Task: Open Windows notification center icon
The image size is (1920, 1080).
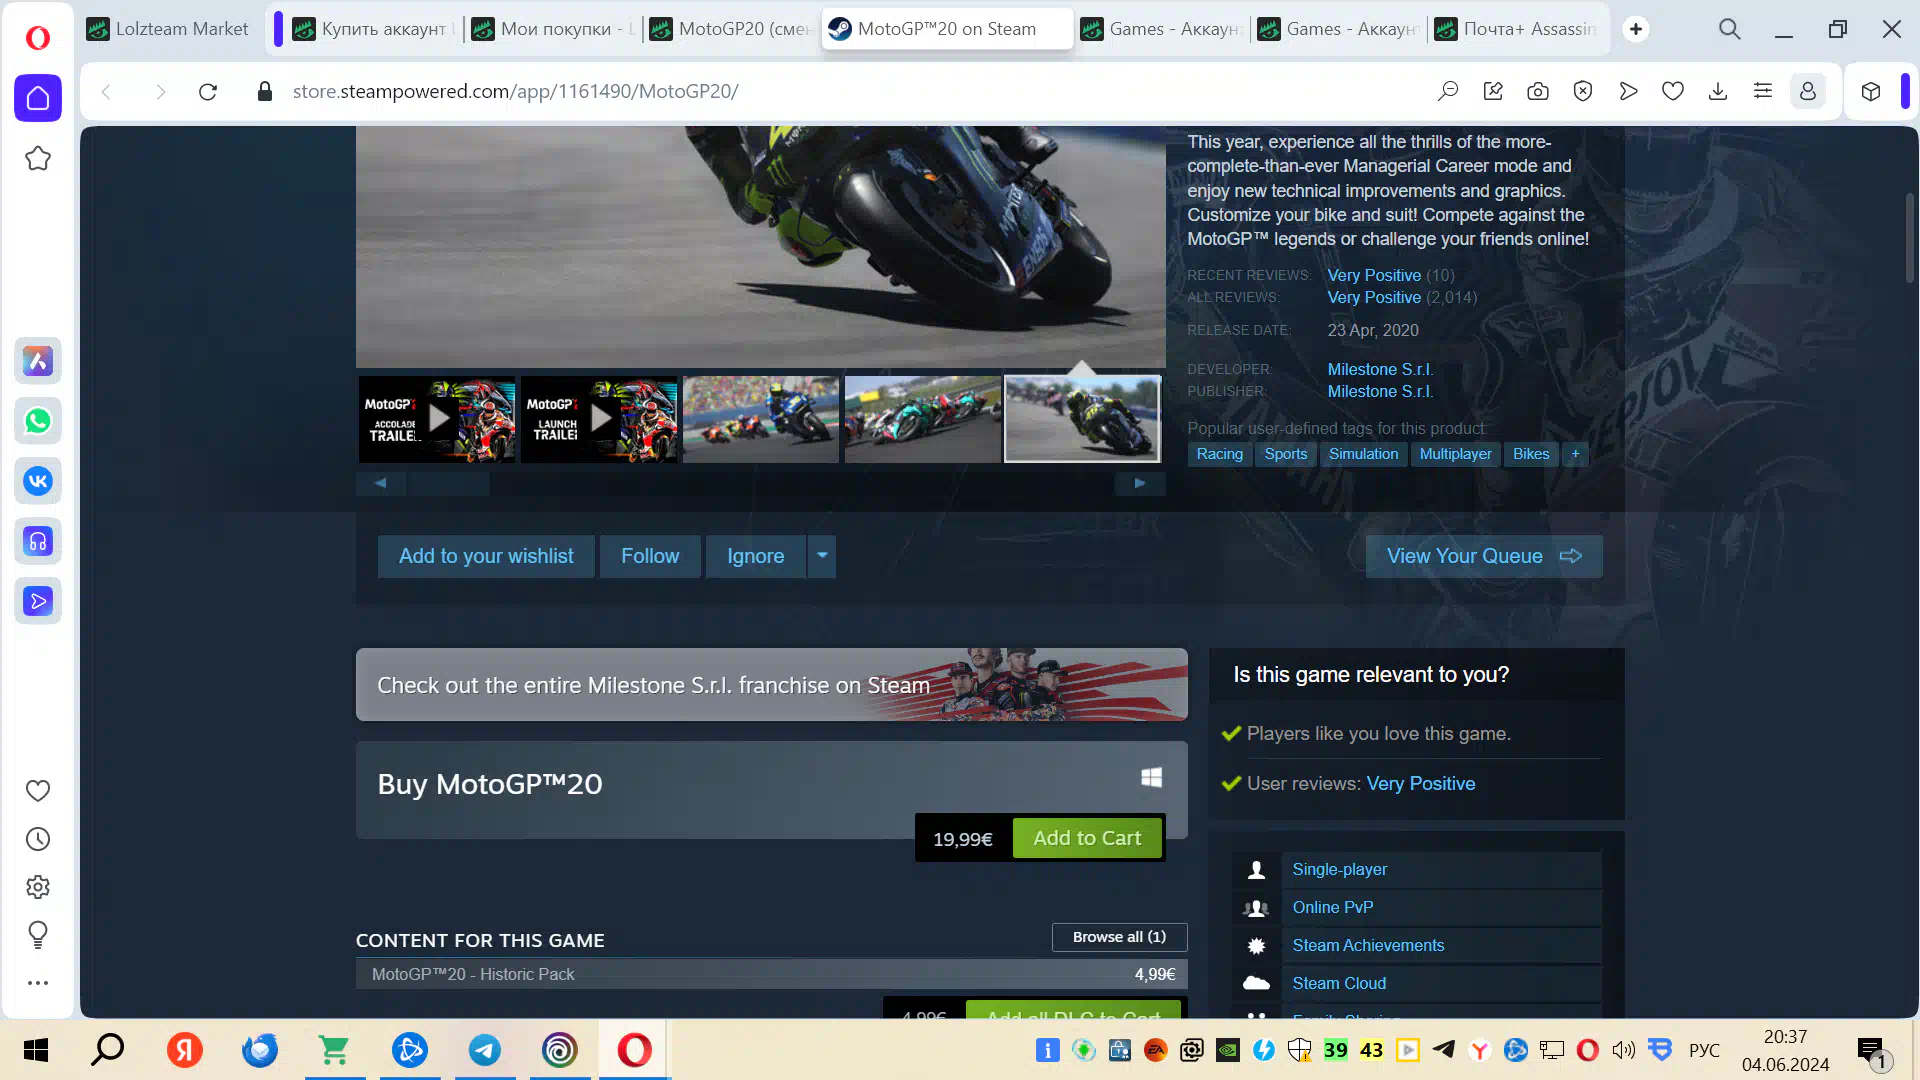Action: pos(1871,1052)
